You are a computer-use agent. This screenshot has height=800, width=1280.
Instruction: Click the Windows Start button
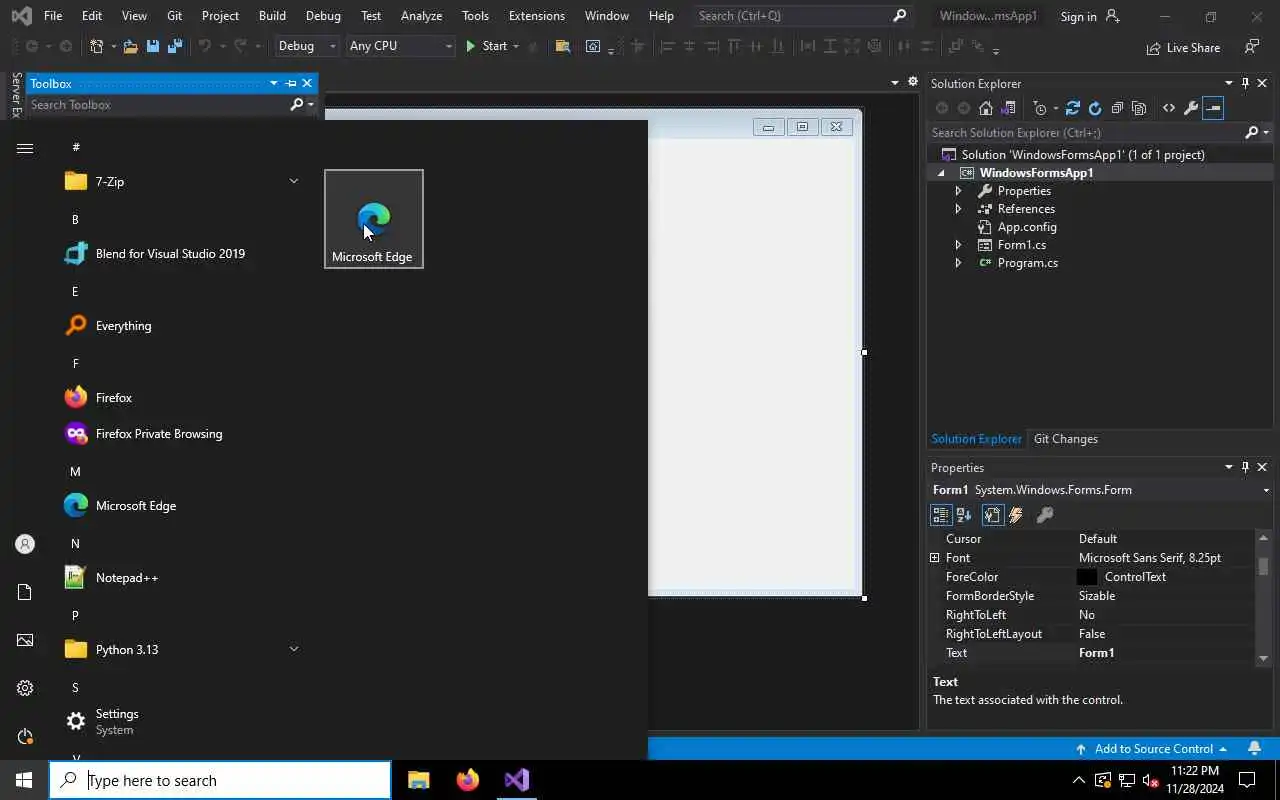pos(24,780)
